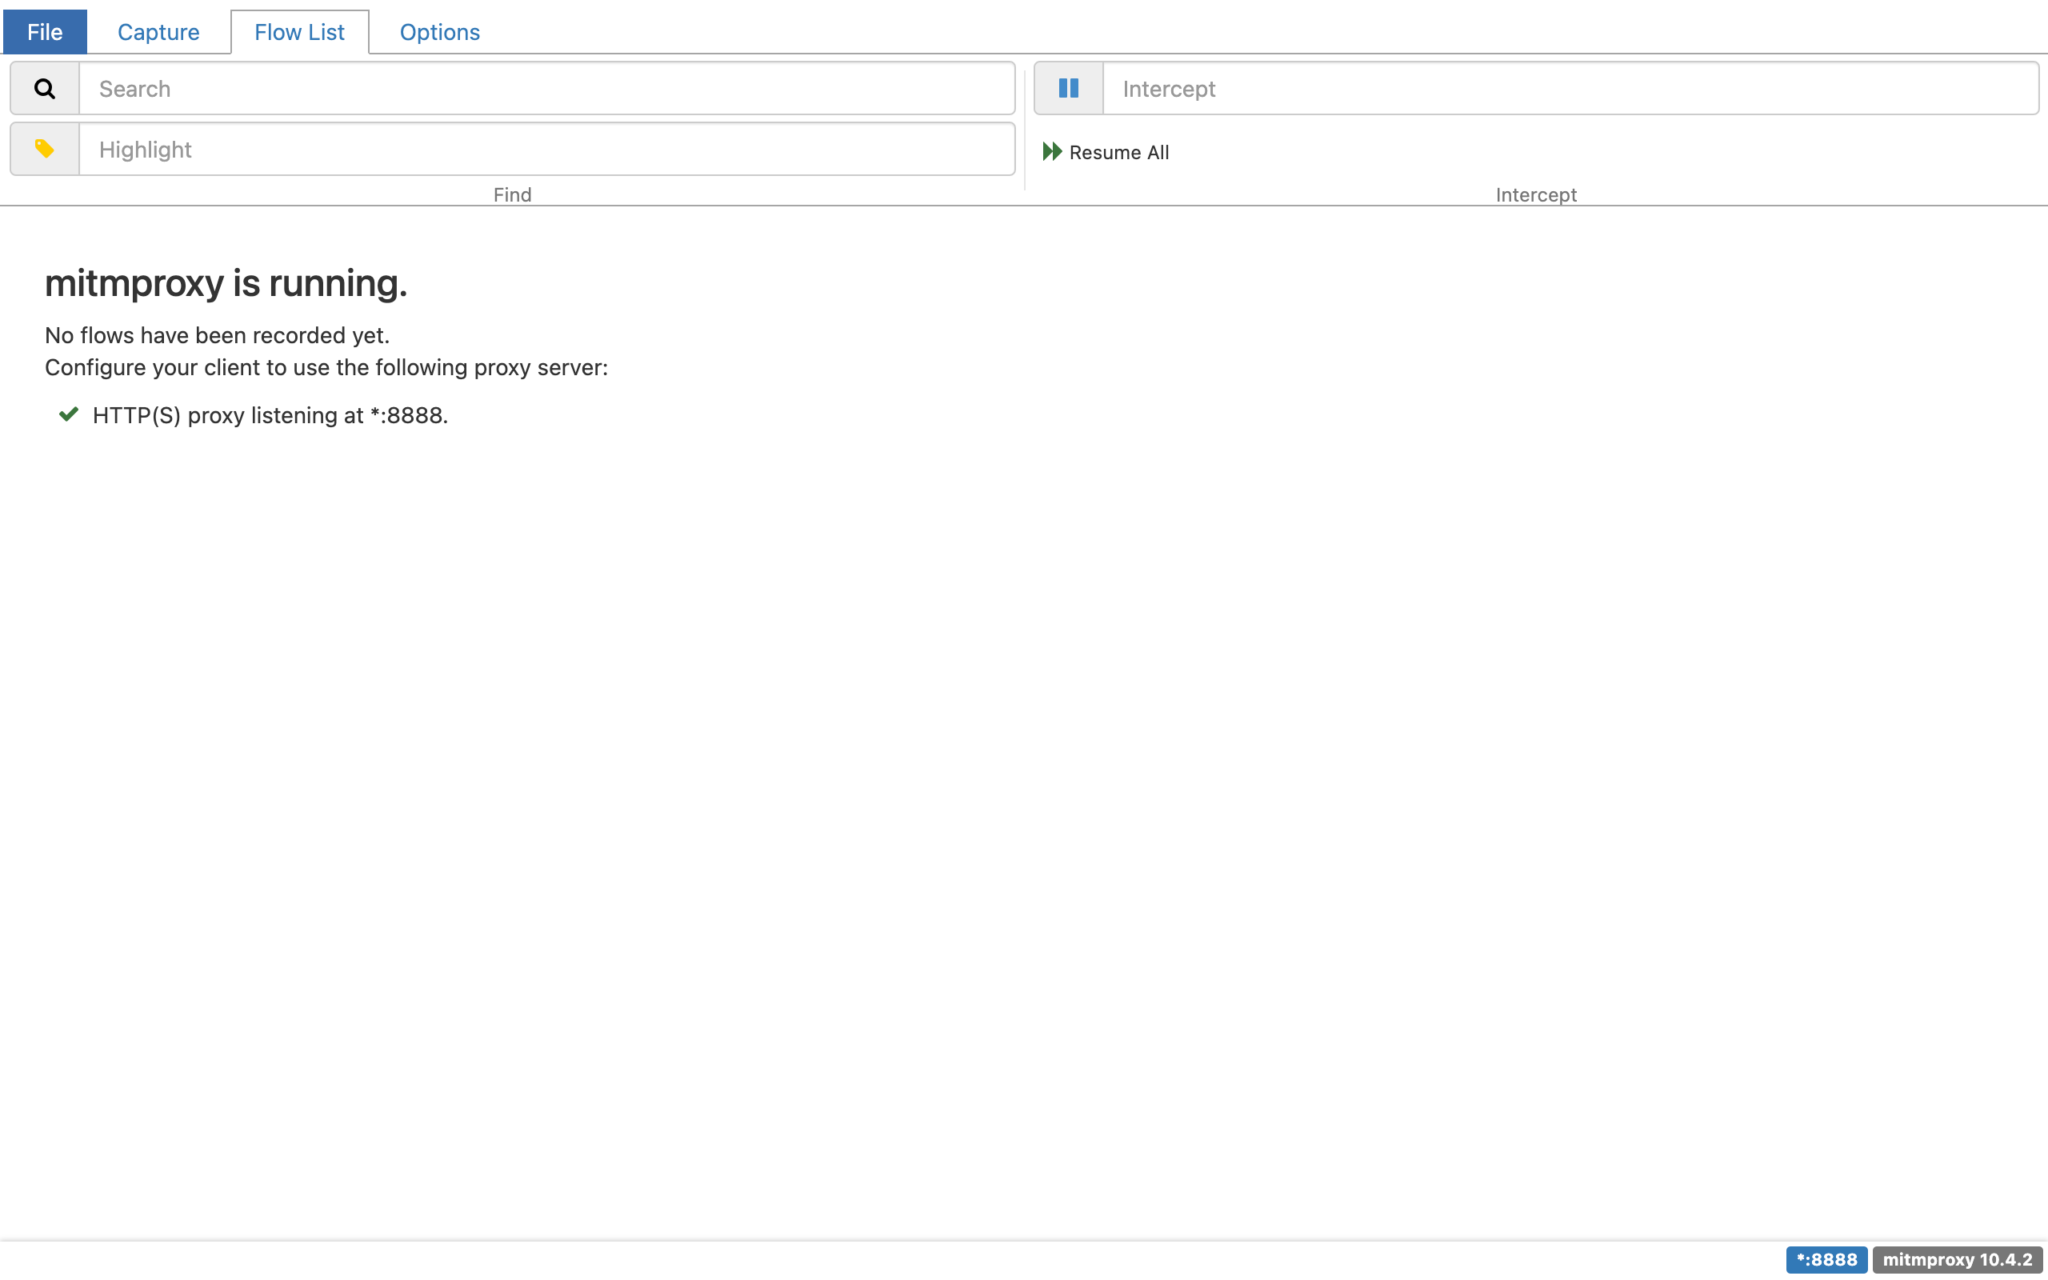Screen dimensions: 2048x1280
Task: Switch to the Capture tab
Action: (158, 32)
